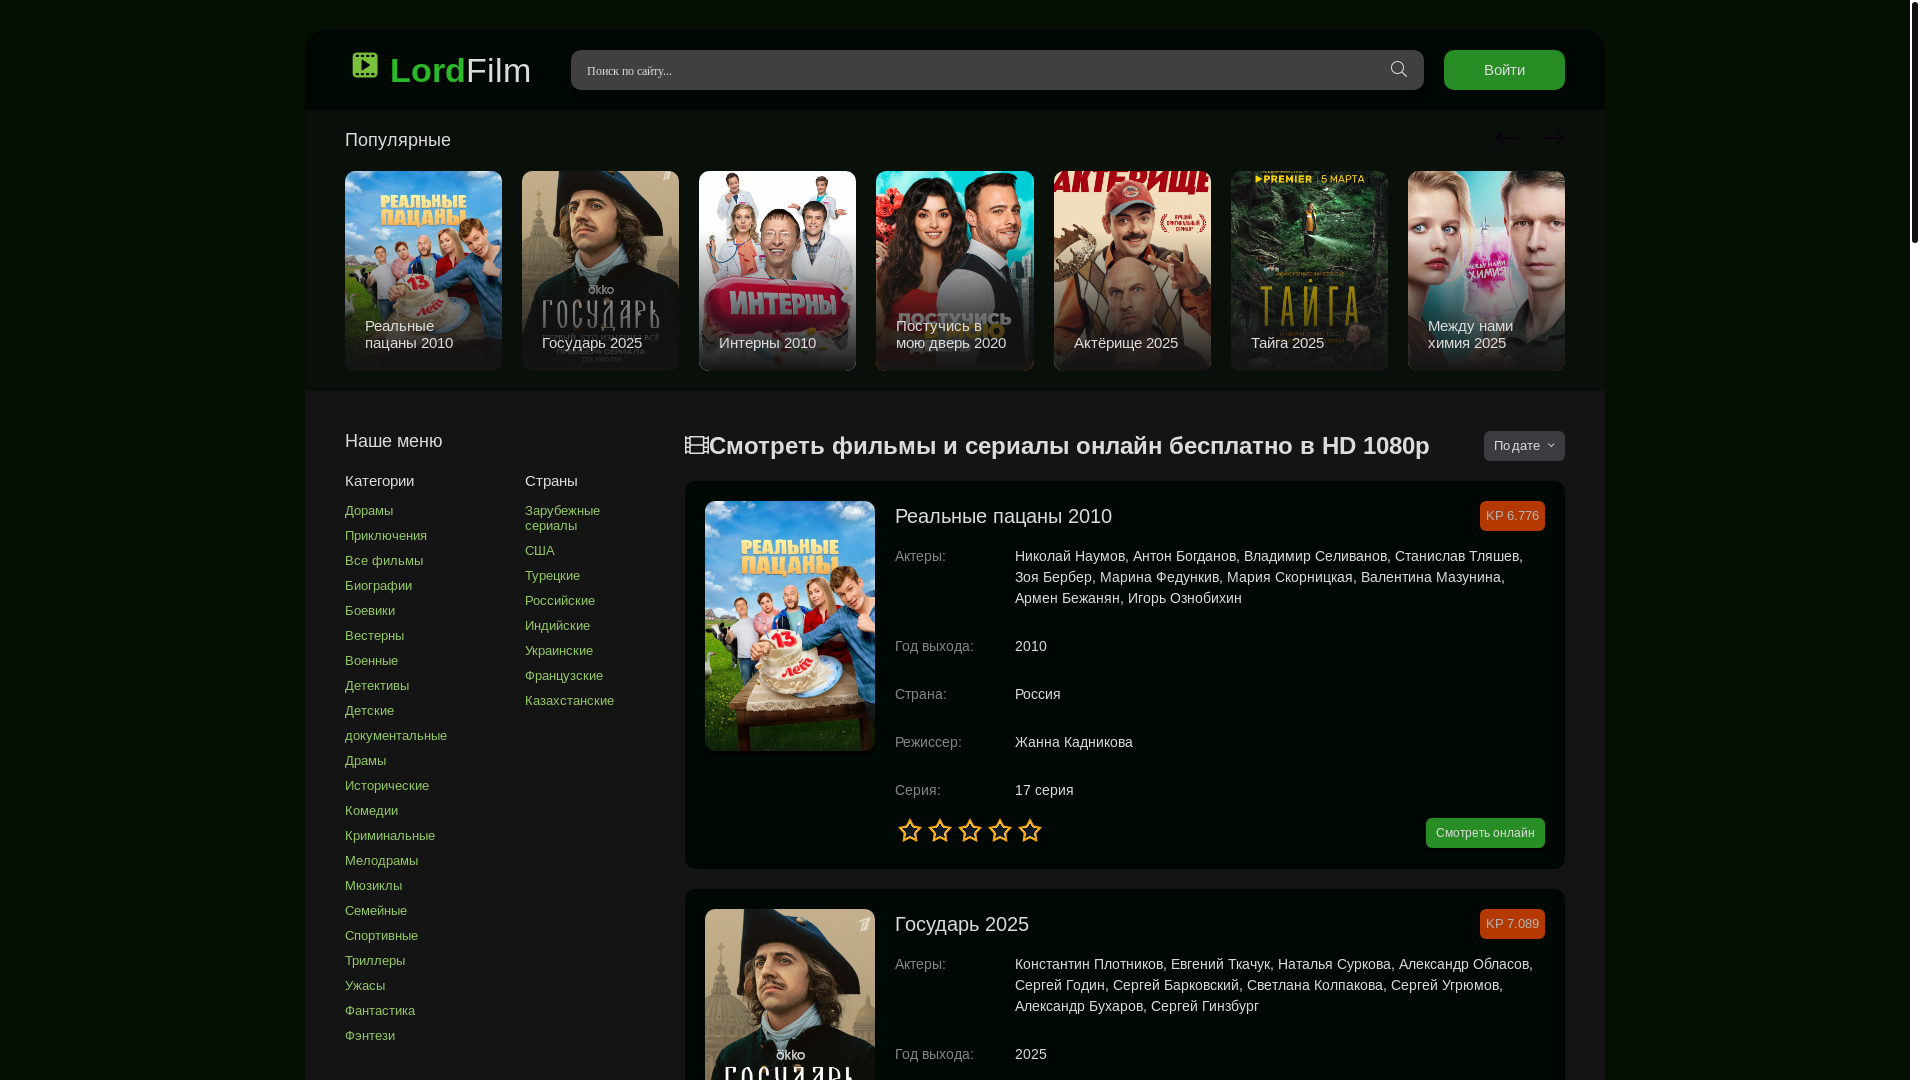Click the KP 6.776 rating badge
Screen dimensions: 1920x1080
[x=1512, y=516]
